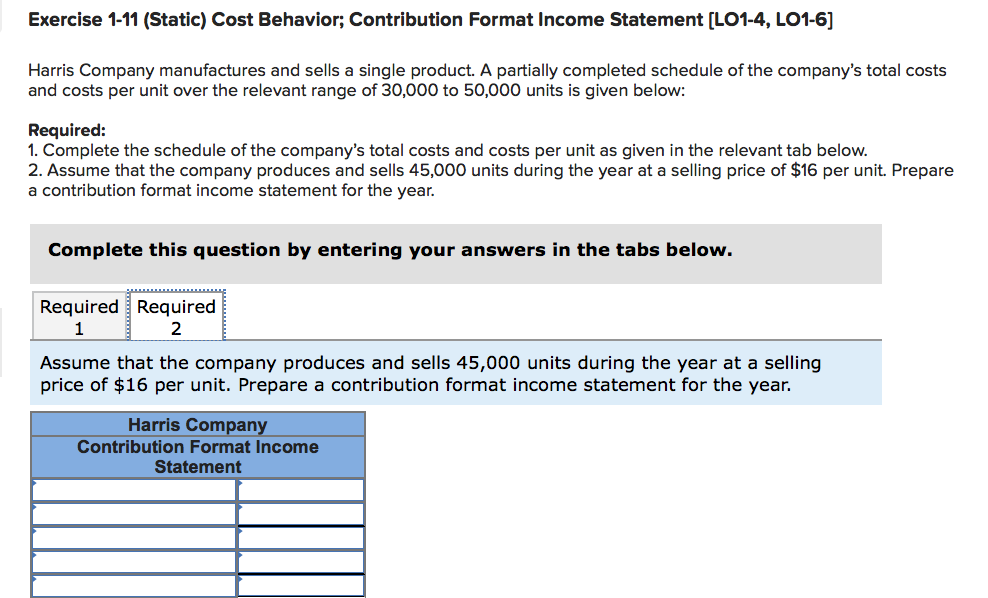988x598 pixels.
Task: Click the fourth amount input field
Action: pyautogui.click(x=300, y=560)
